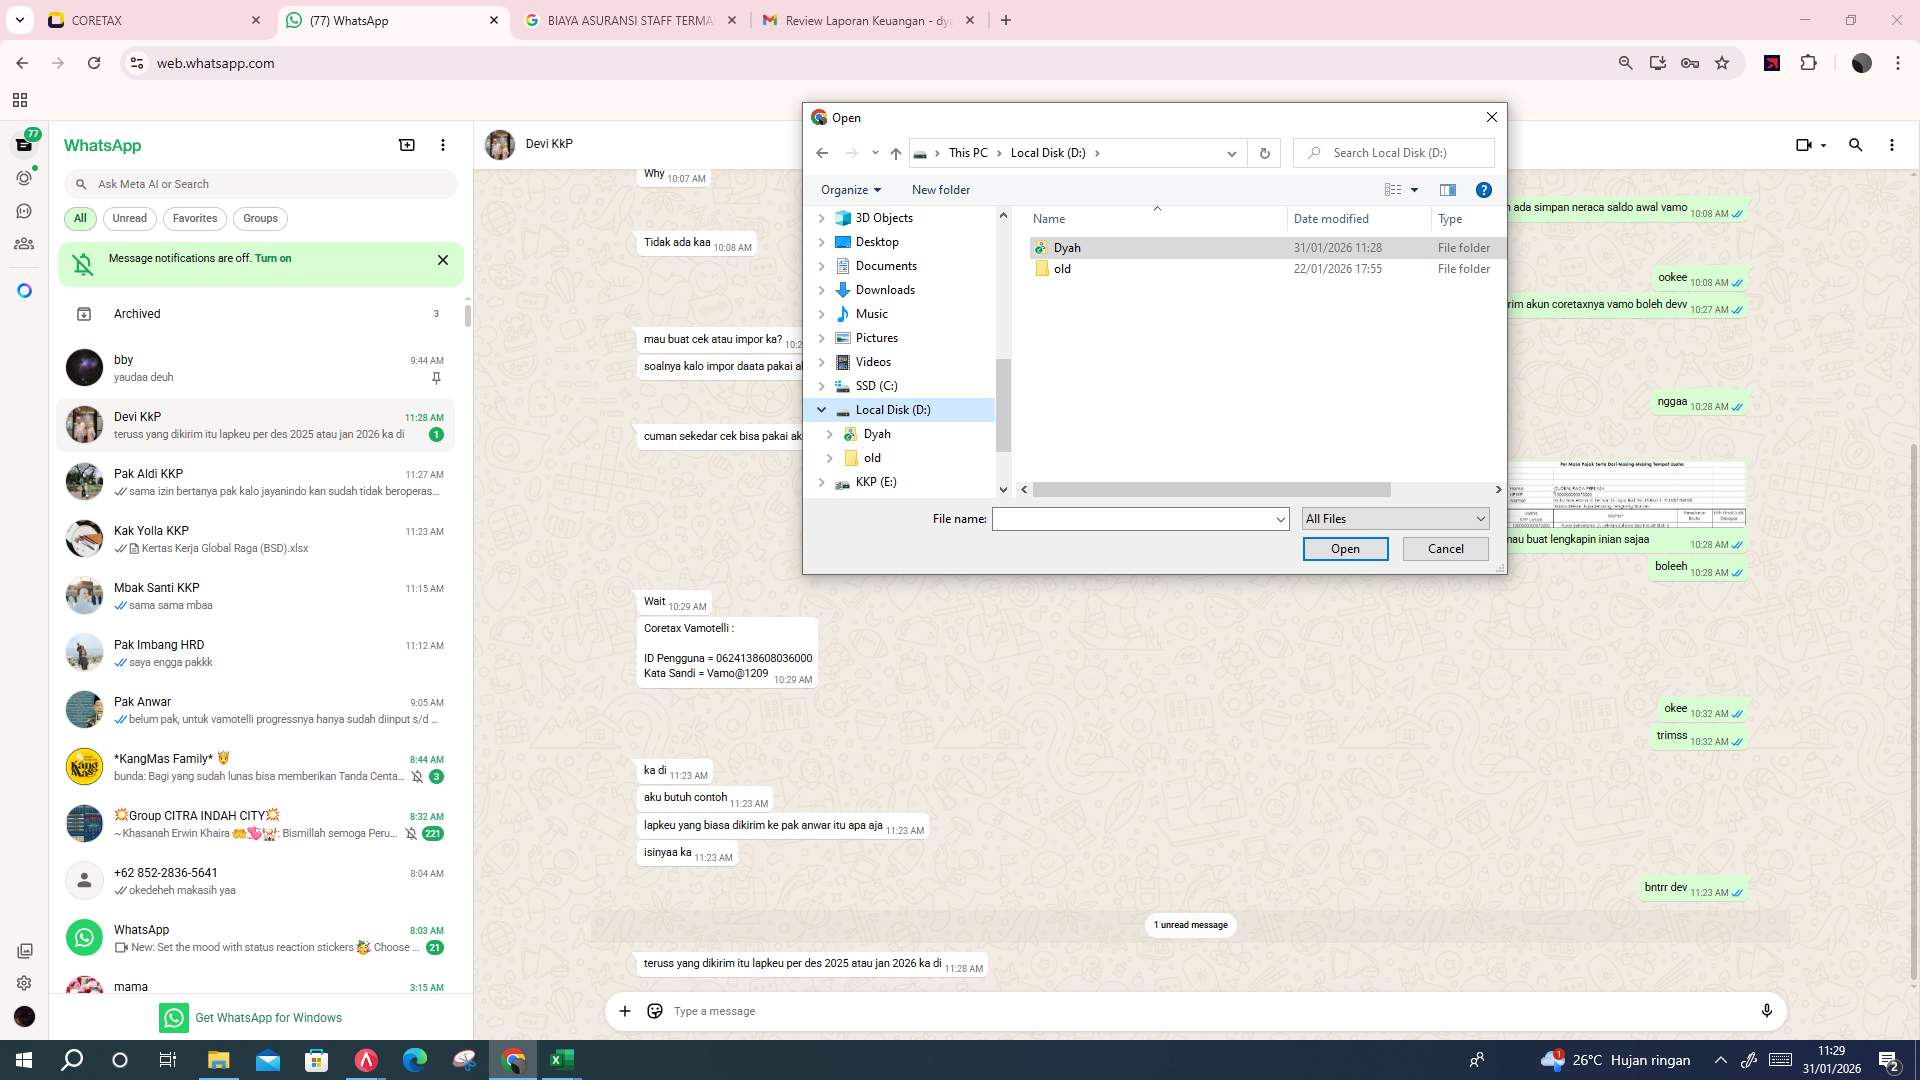1920x1080 pixels.
Task: Start a new chat with the new-chat icon
Action: click(x=407, y=145)
